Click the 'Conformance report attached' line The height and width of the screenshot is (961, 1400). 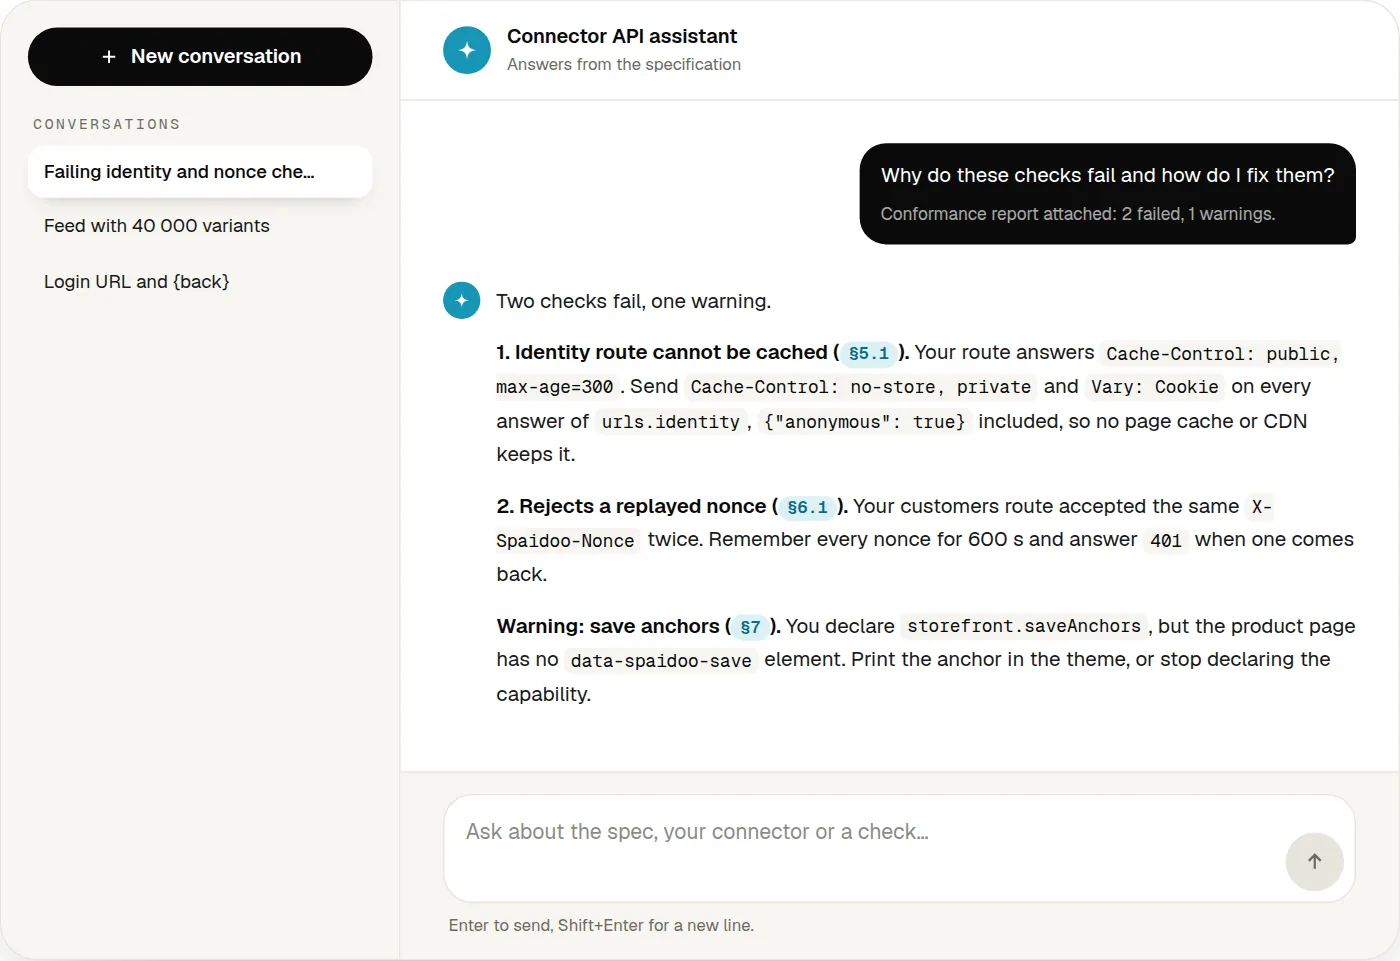pyautogui.click(x=1078, y=214)
